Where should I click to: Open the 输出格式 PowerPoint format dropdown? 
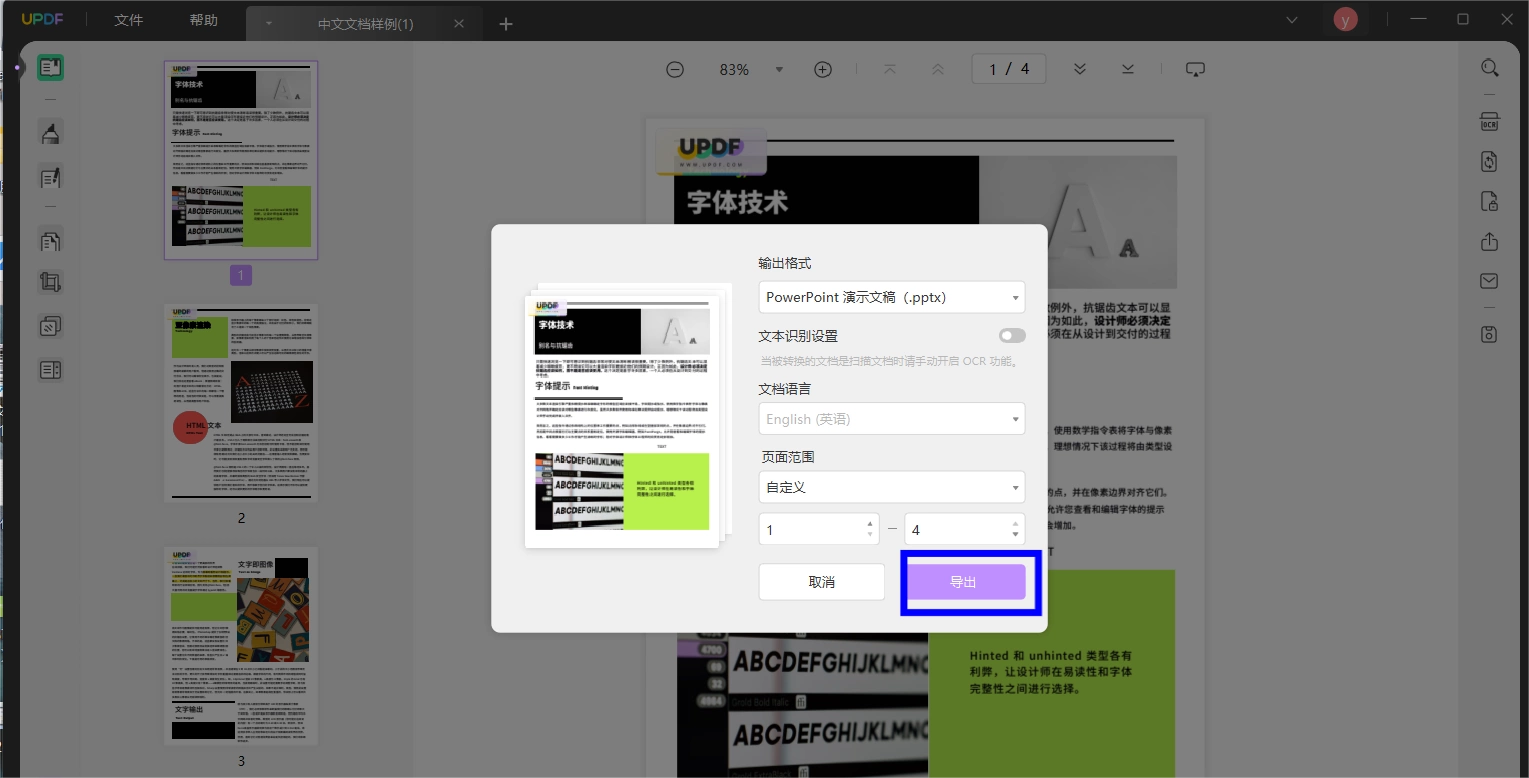[892, 297]
